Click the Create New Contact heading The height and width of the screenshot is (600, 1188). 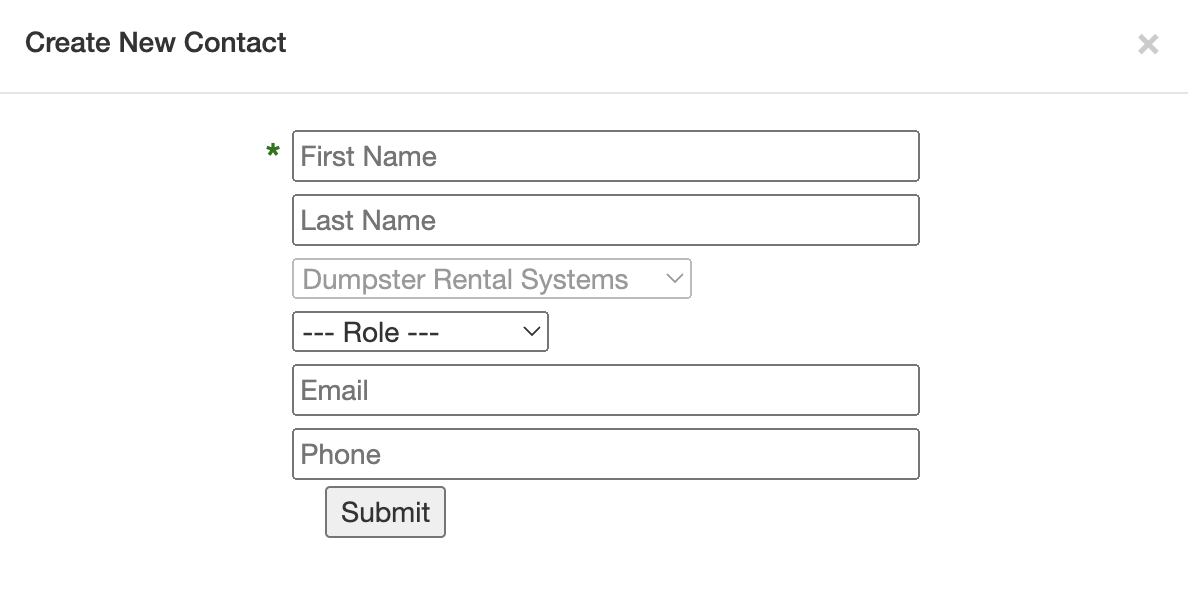tap(156, 43)
